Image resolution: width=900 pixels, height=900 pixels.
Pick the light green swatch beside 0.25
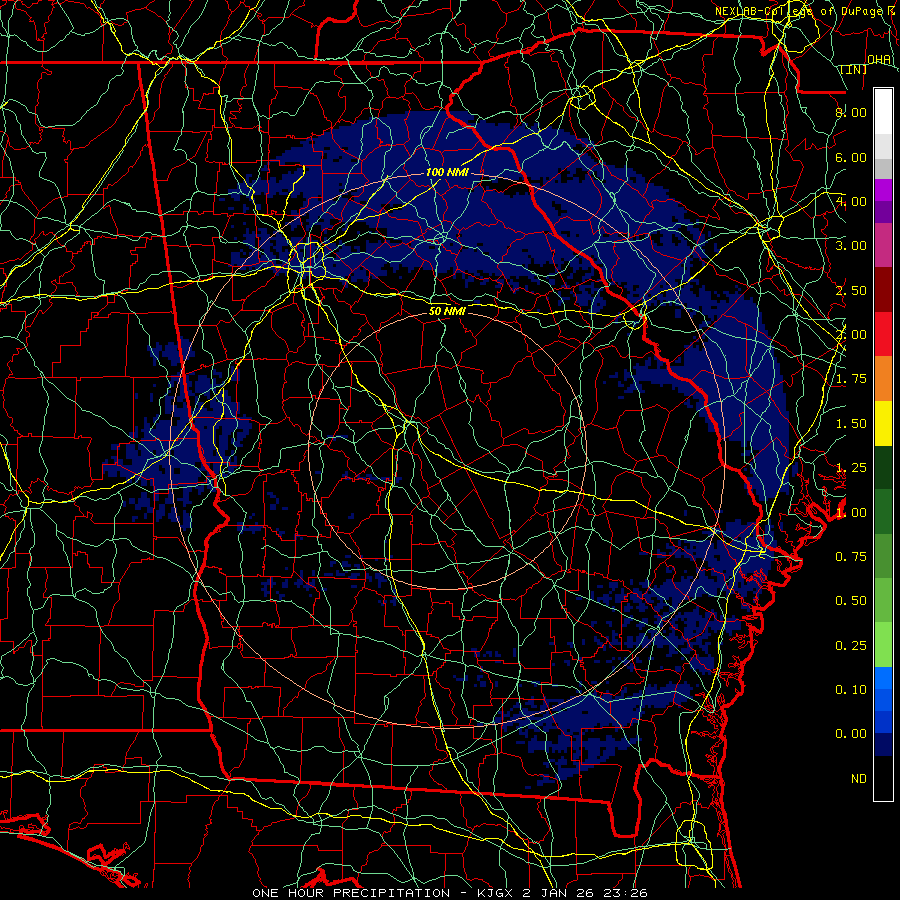(883, 645)
